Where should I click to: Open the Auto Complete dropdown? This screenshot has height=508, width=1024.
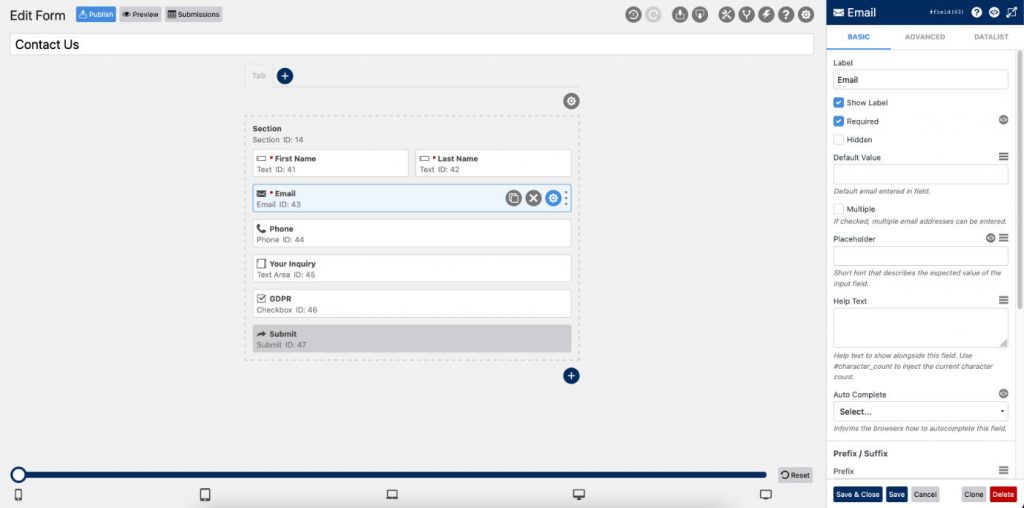[x=920, y=411]
